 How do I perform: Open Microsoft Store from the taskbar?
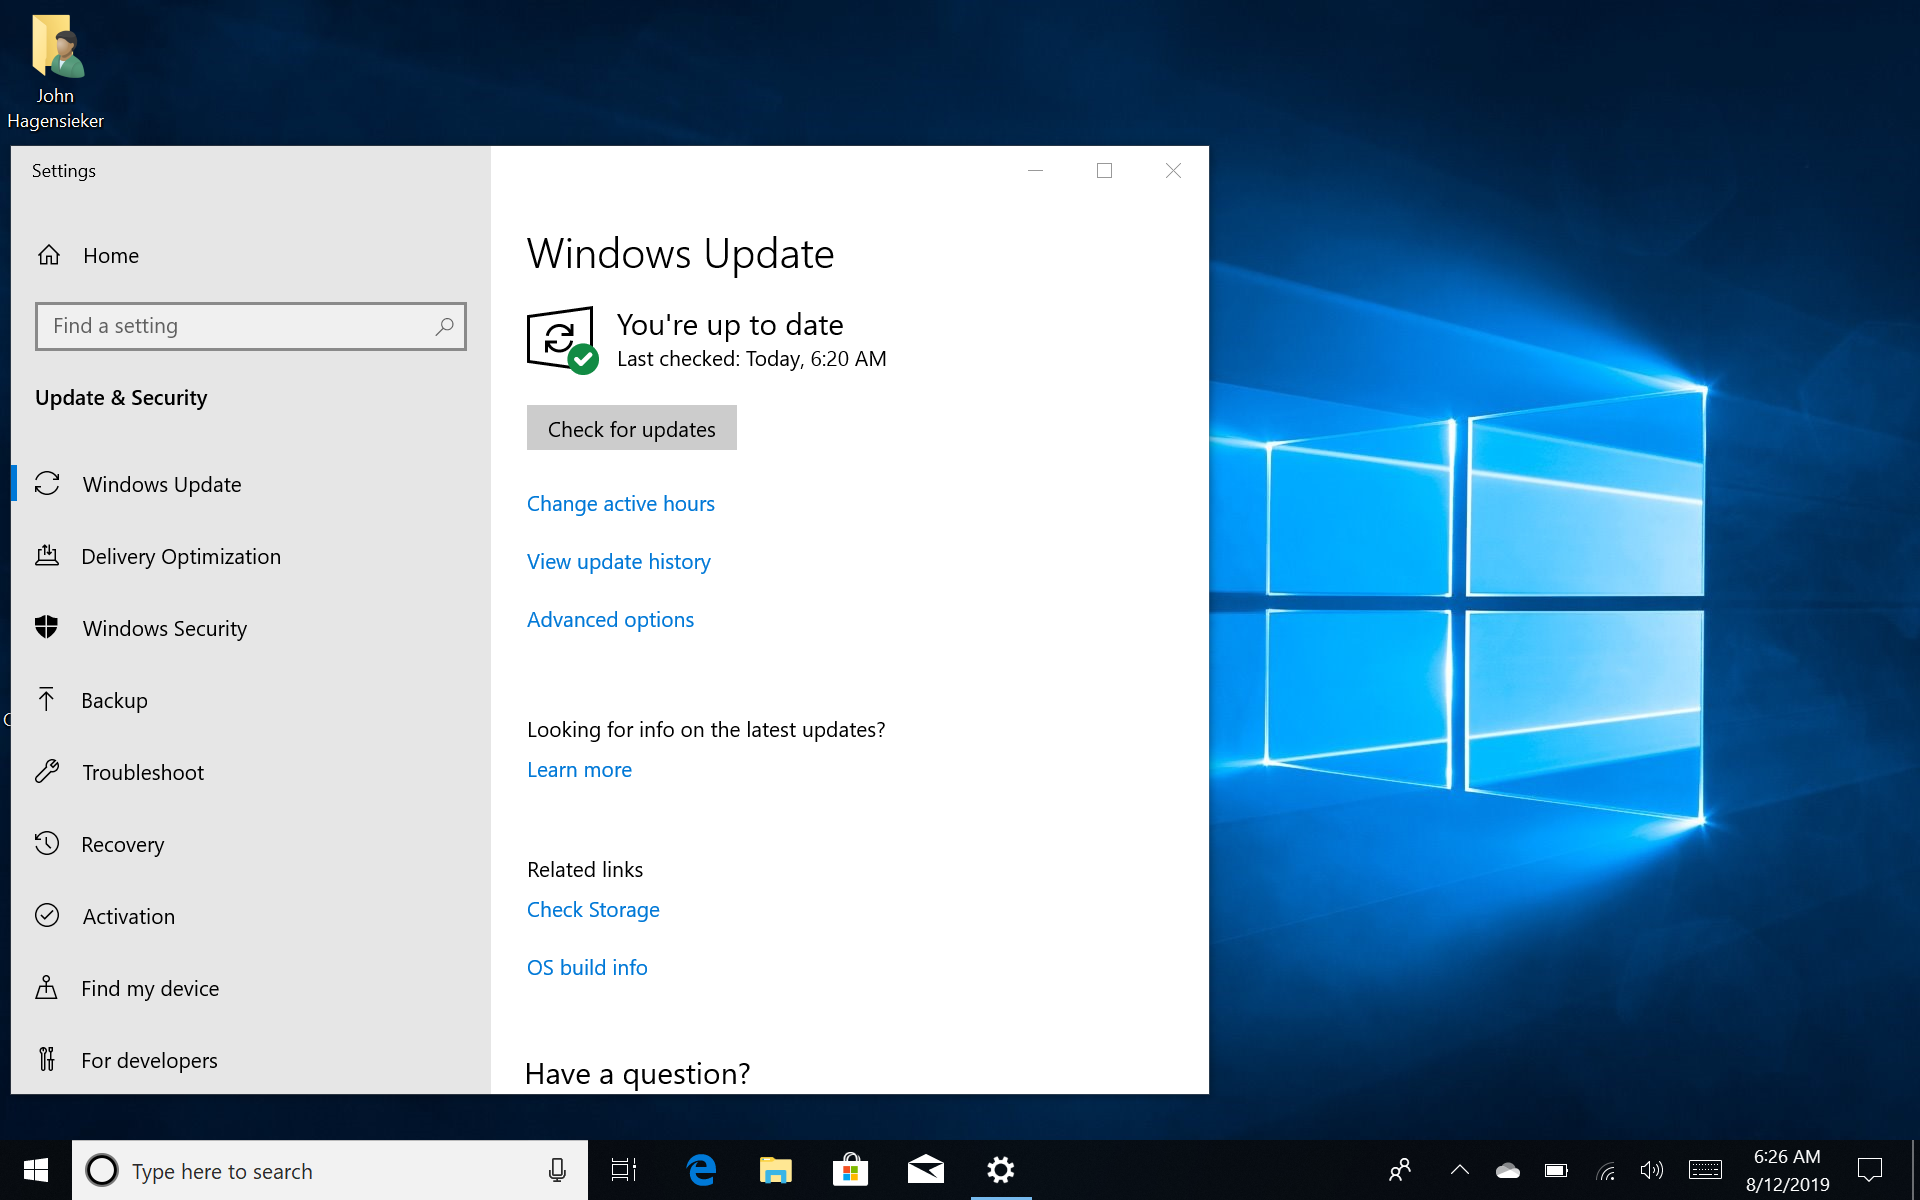point(850,1170)
